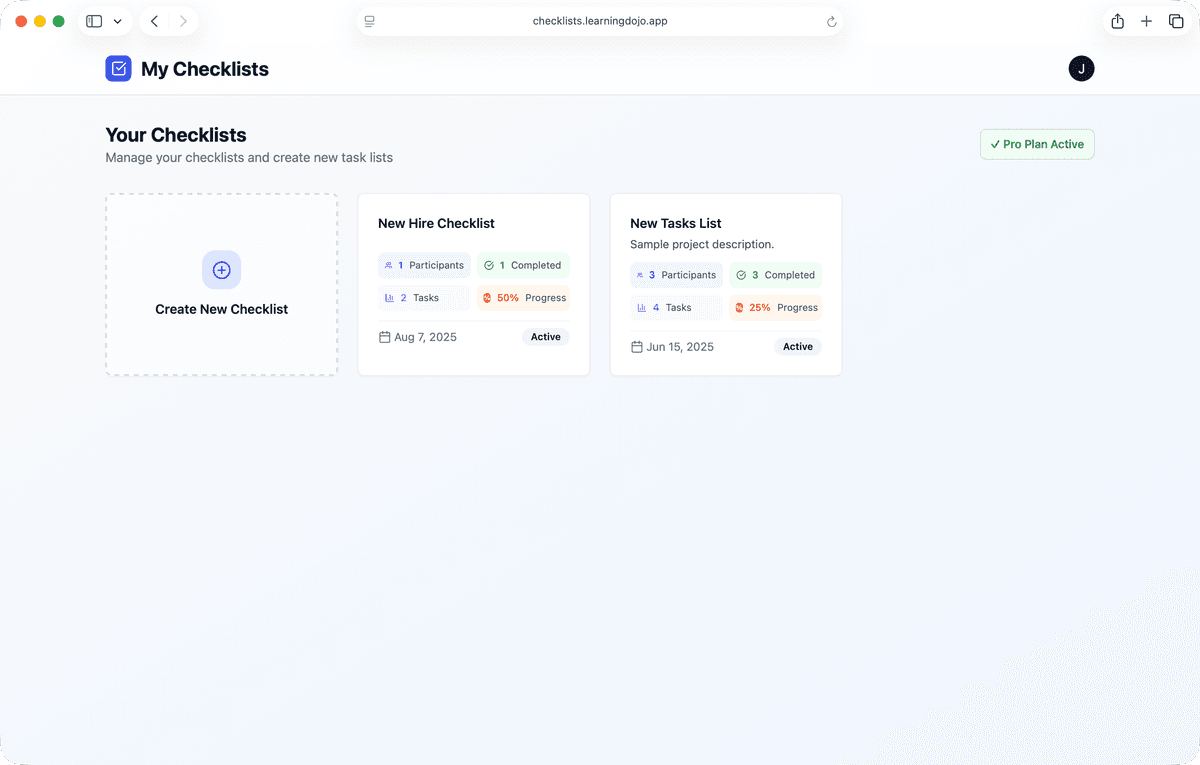Viewport: 1200px width, 765px height.
Task: Click the 'Sample project description.' text
Action: click(x=702, y=244)
